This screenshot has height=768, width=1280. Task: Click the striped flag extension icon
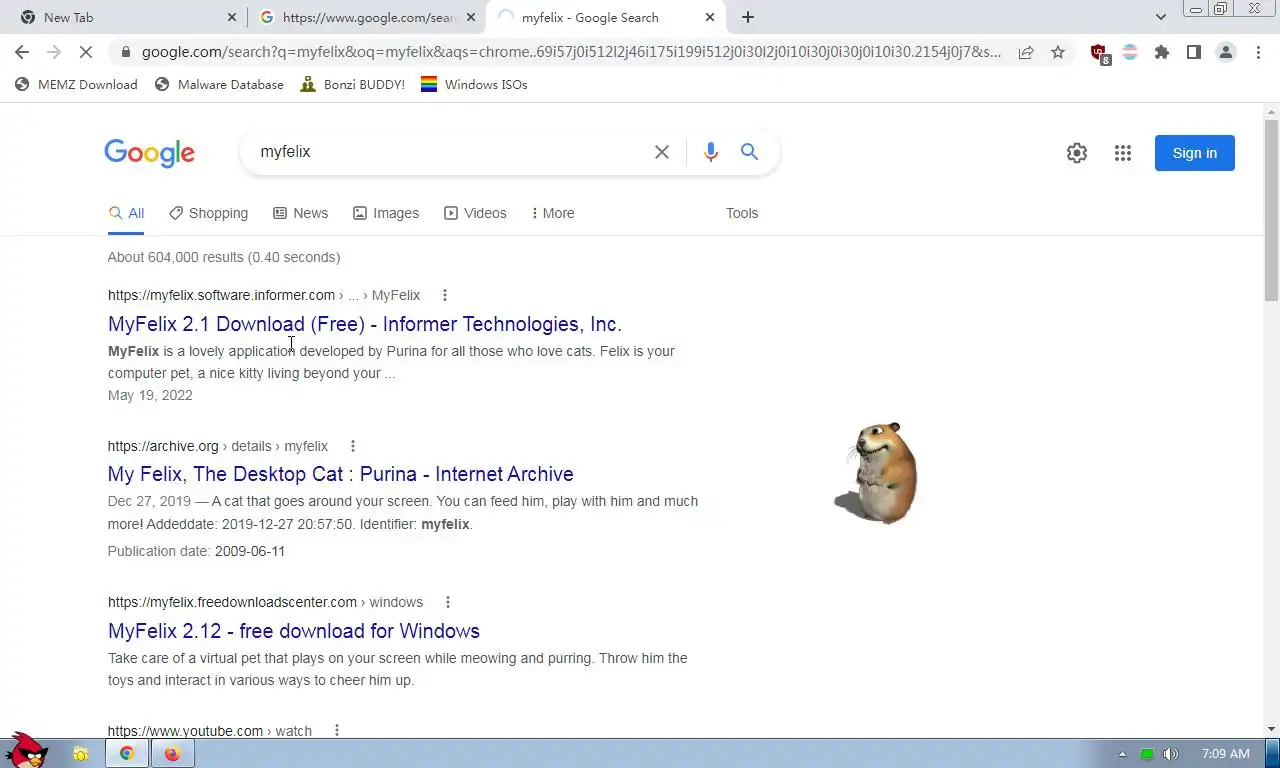click(x=1130, y=52)
